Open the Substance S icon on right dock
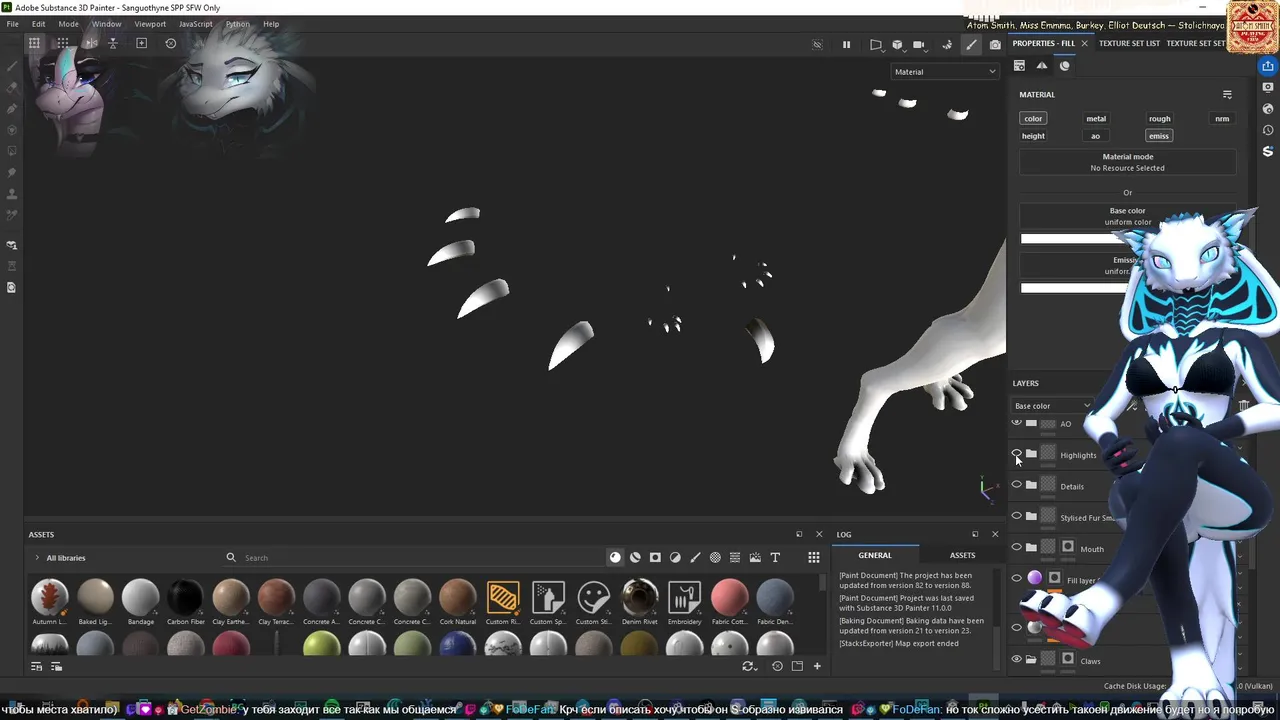 [1268, 151]
